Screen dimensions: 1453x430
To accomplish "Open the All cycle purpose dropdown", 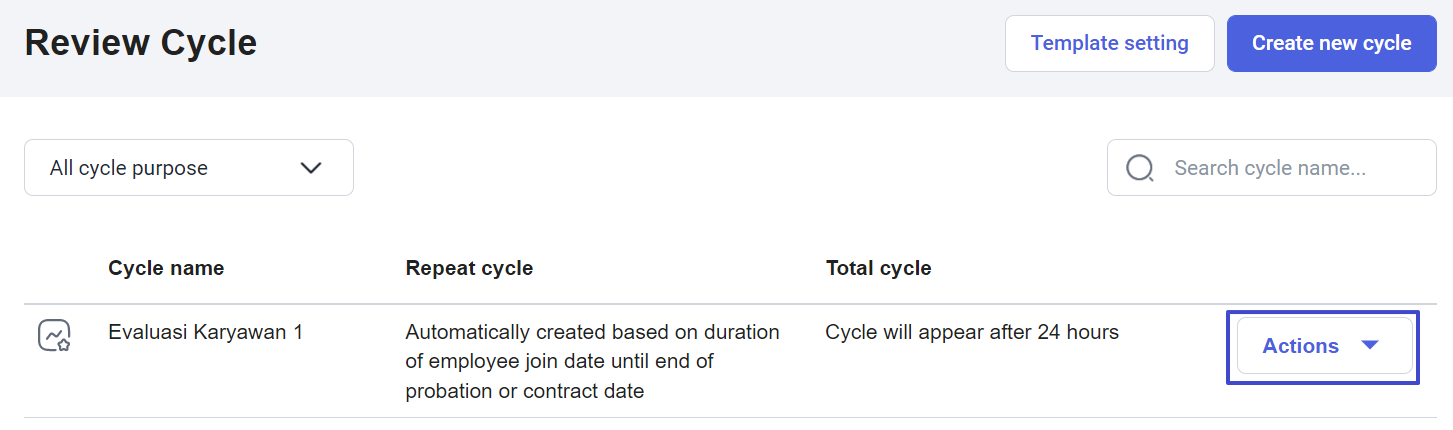I will (189, 168).
